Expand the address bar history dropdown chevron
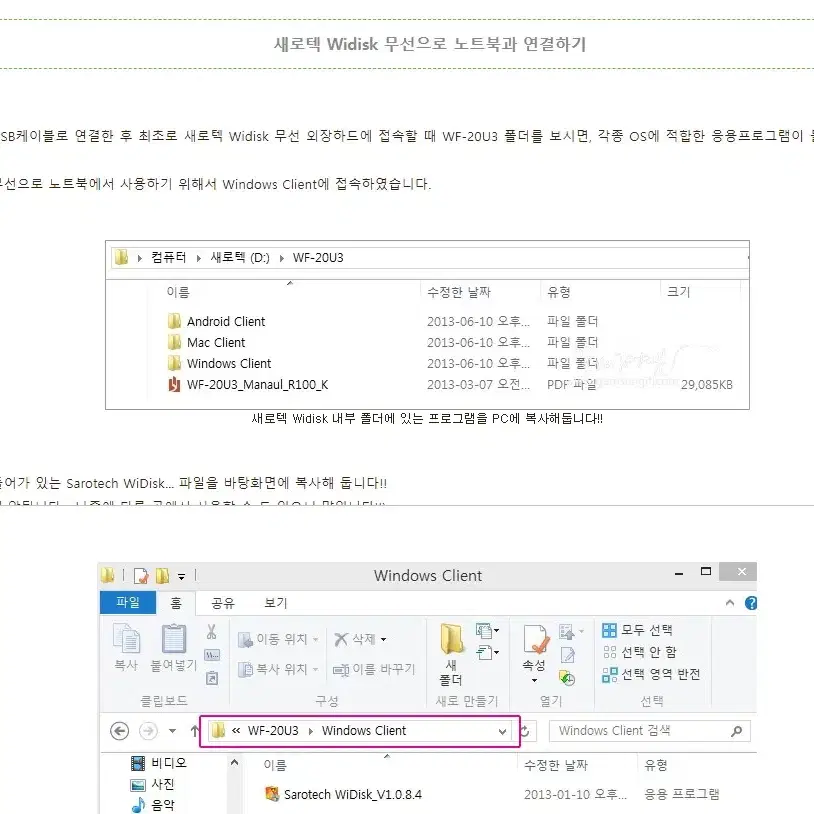This screenshot has height=814, width=814. point(502,731)
